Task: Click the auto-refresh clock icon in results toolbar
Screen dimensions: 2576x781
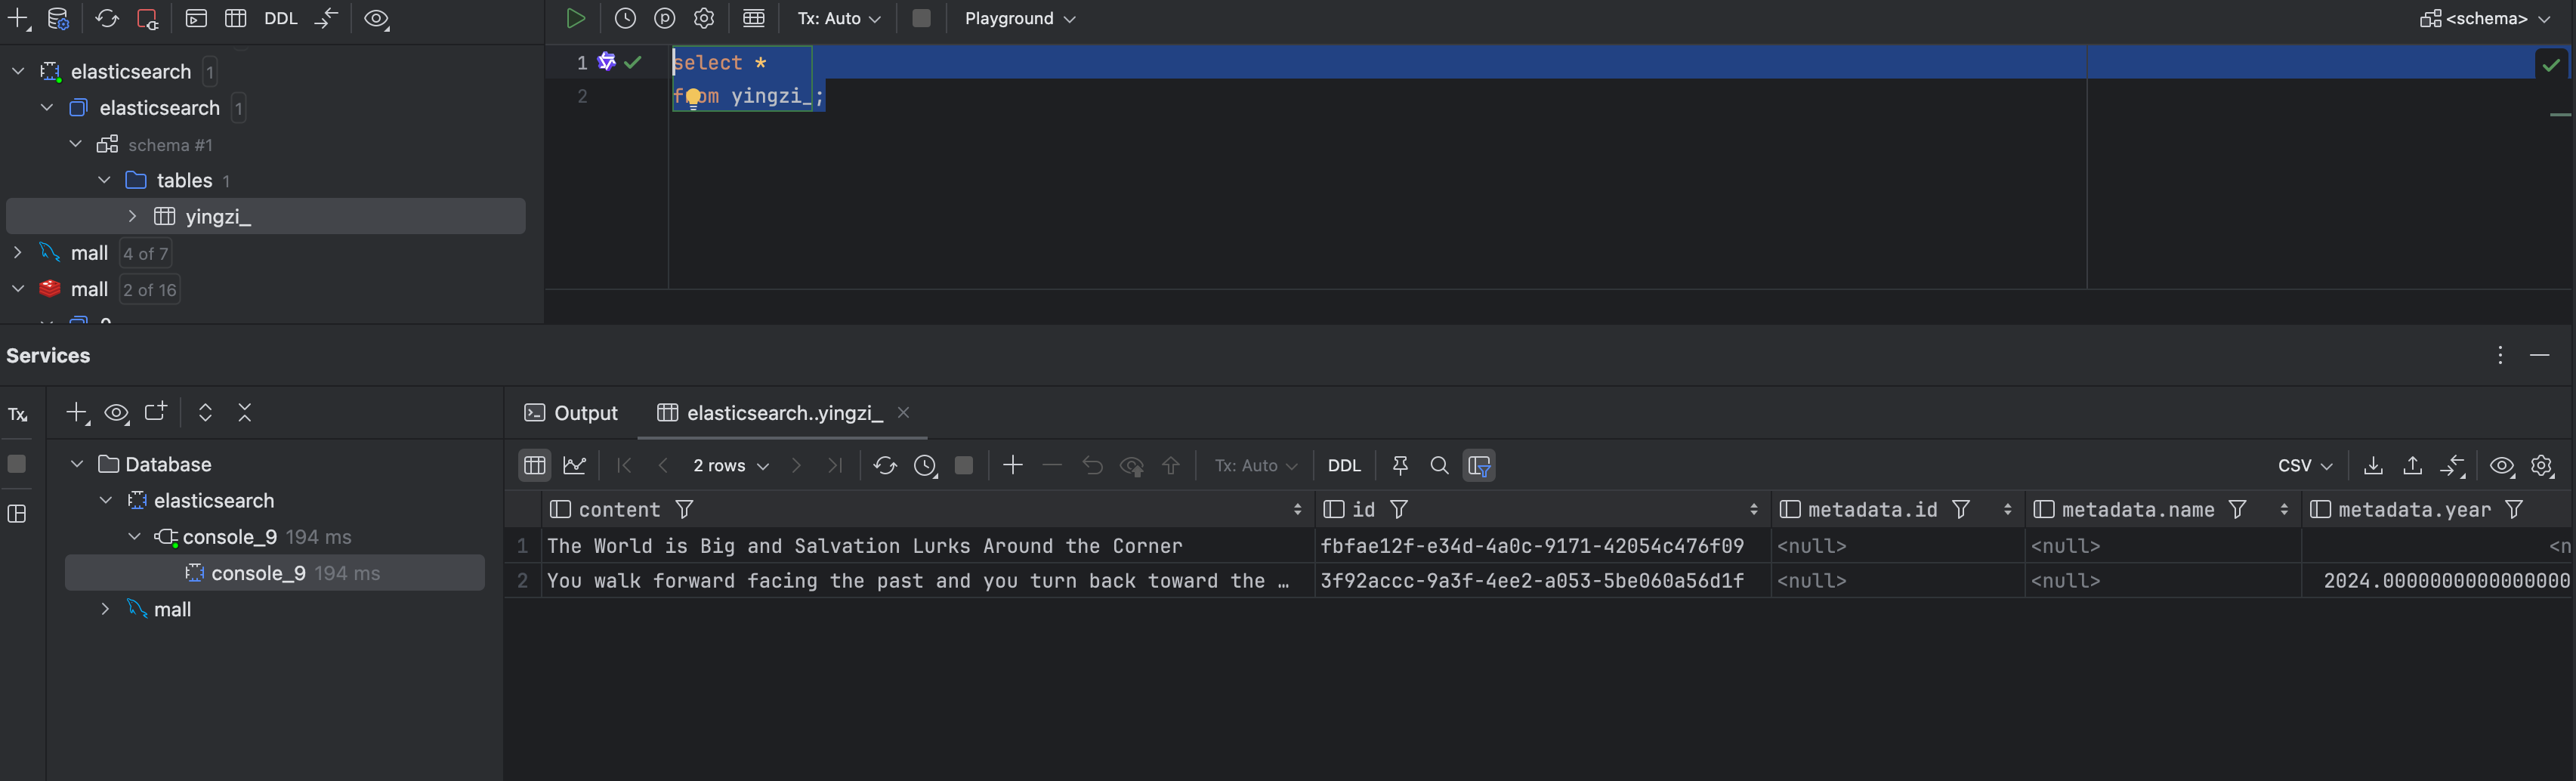Action: click(x=925, y=465)
